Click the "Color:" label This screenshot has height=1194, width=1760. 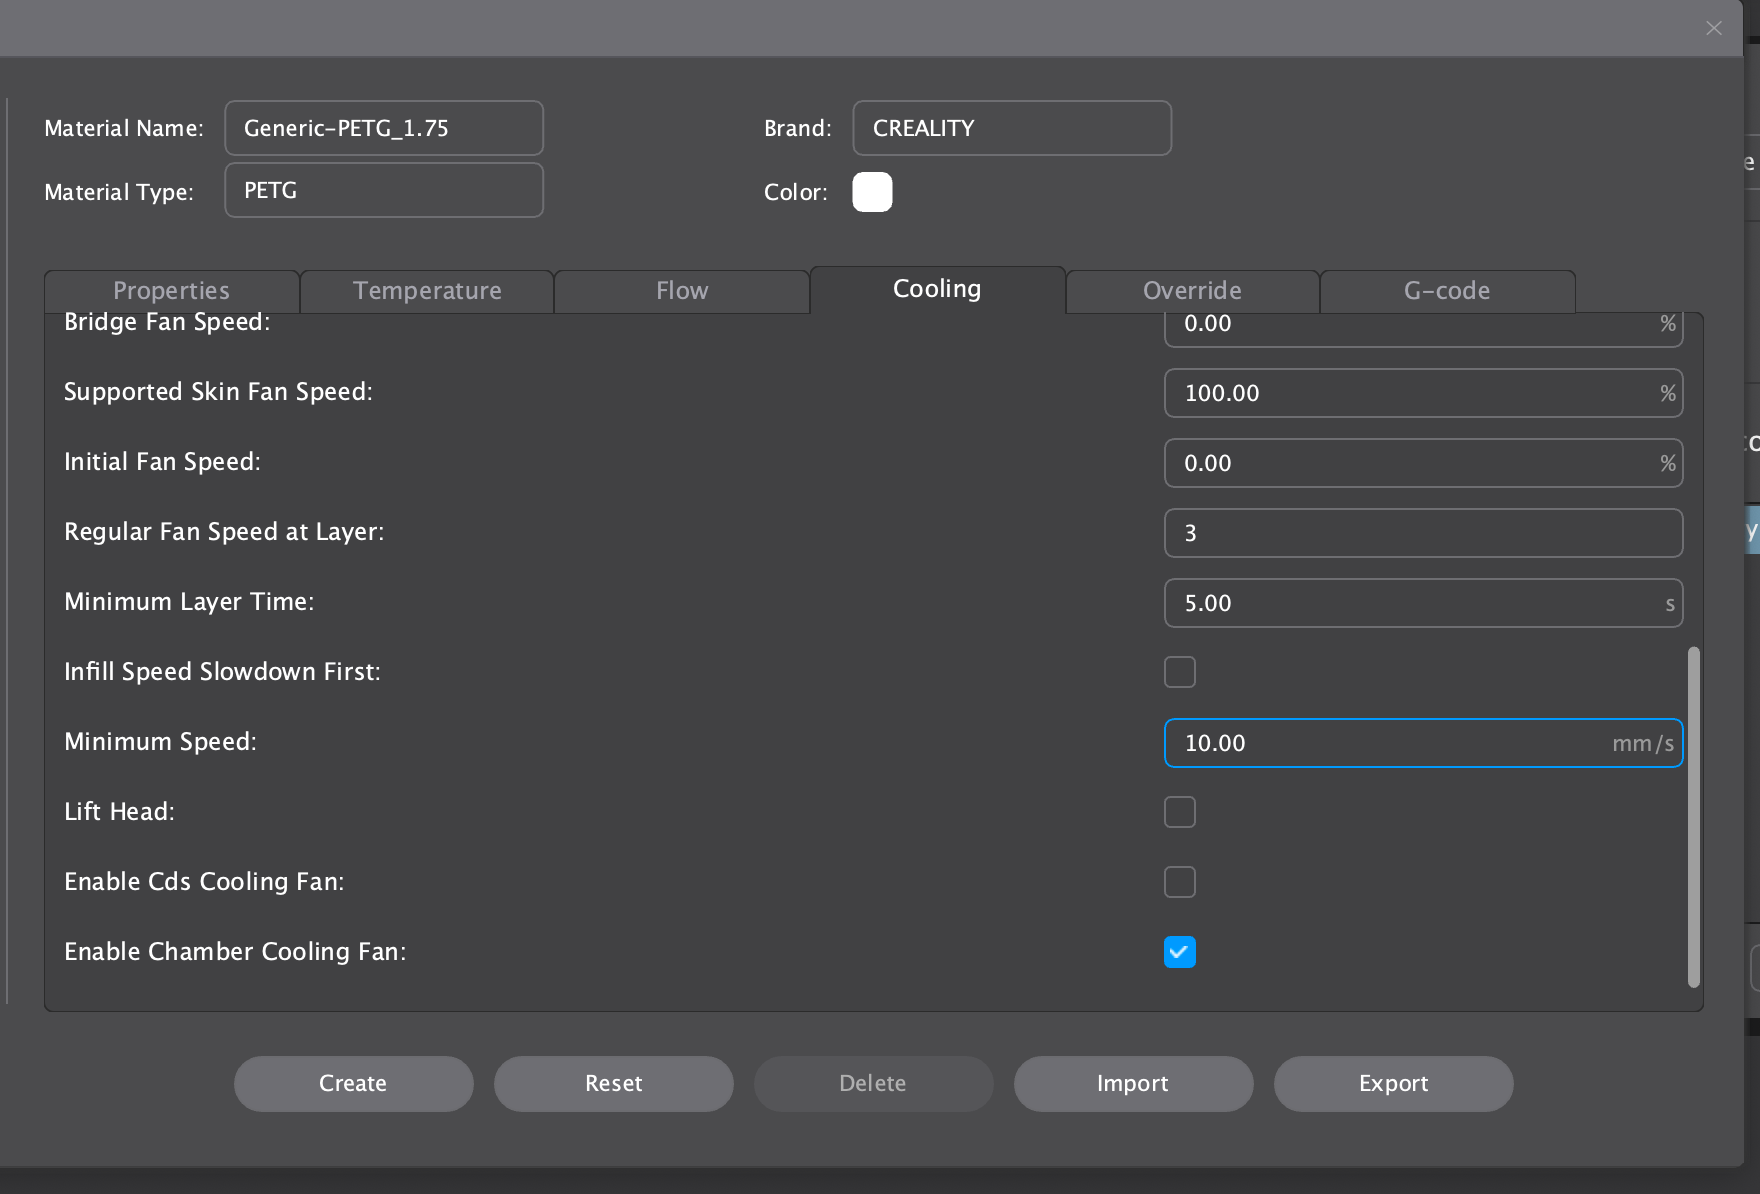796,192
